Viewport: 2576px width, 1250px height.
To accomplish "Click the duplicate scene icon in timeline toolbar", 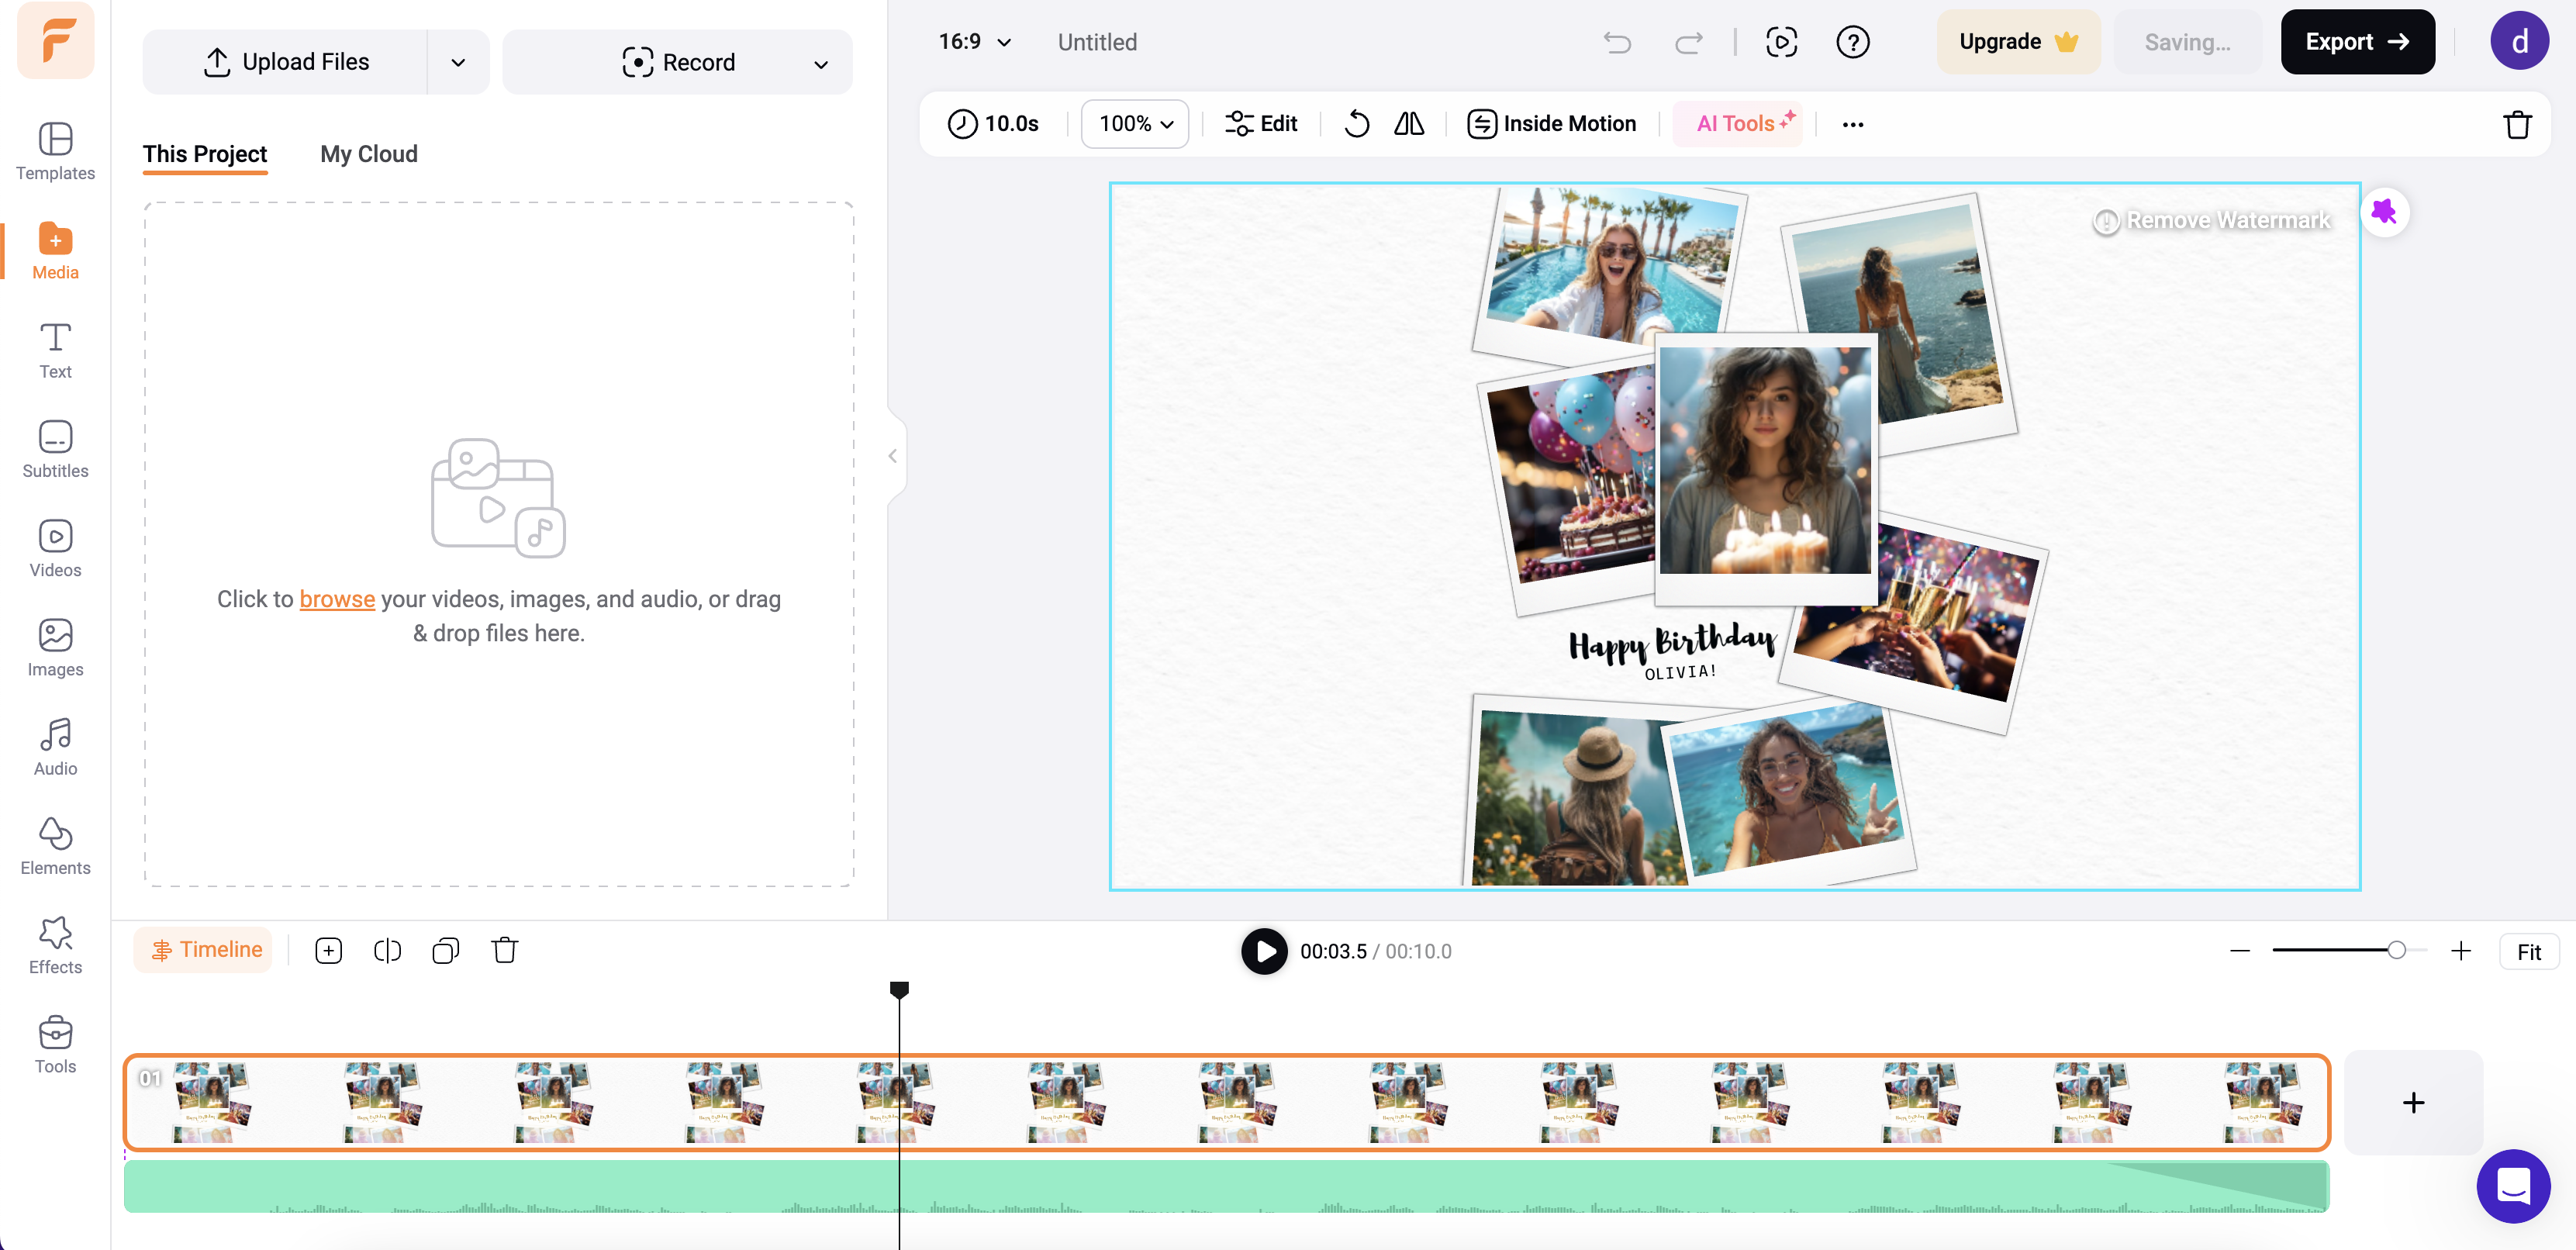I will [446, 950].
